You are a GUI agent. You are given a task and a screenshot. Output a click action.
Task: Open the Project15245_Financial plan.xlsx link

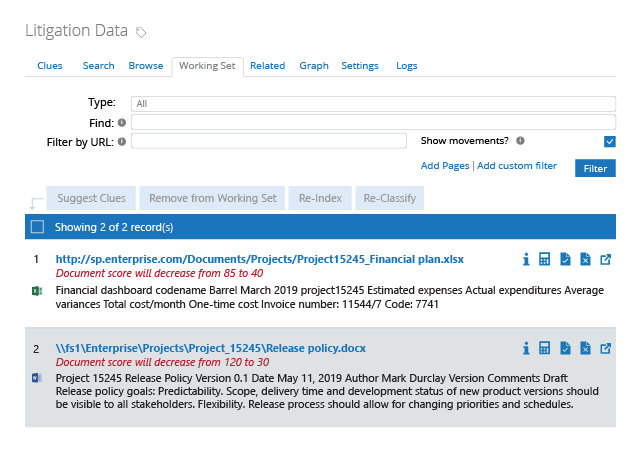click(244, 259)
